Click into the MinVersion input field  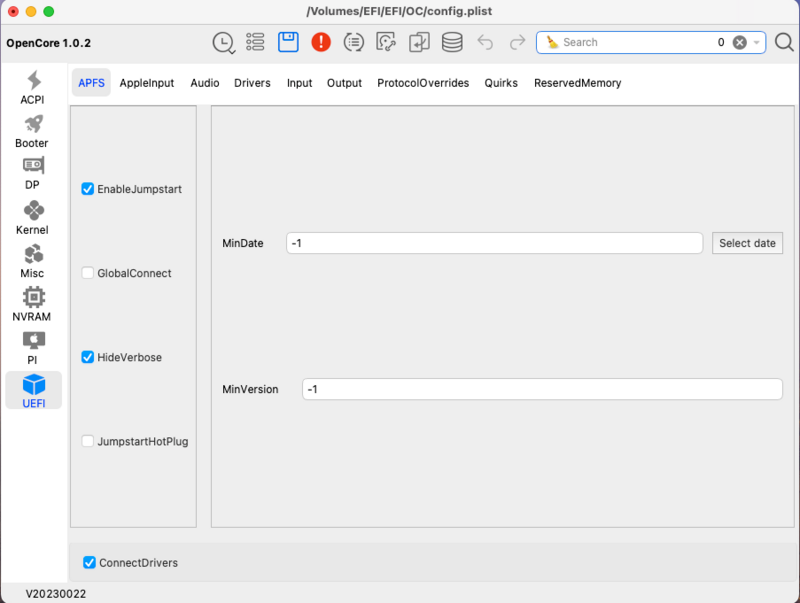tap(541, 389)
